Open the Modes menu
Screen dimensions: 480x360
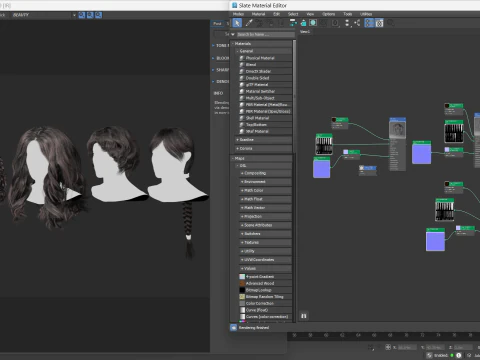coord(238,14)
